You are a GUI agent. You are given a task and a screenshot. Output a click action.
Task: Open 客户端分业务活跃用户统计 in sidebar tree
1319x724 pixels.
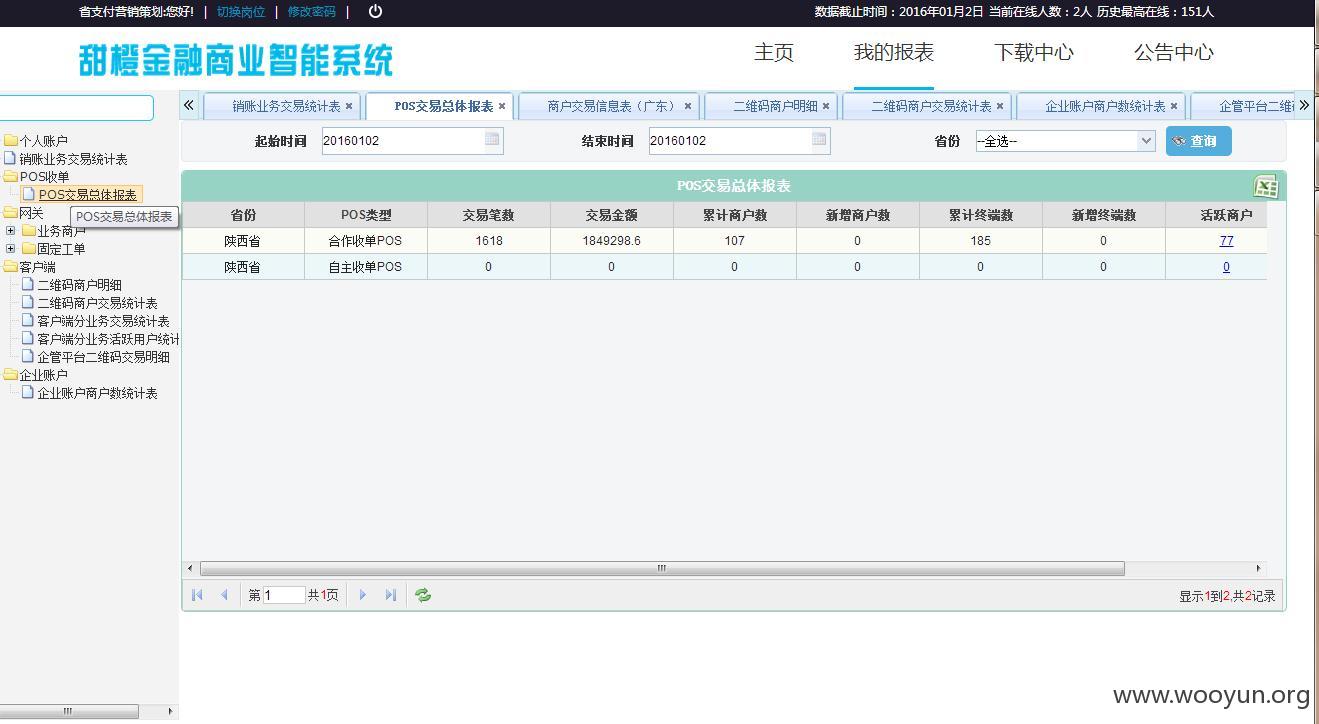(108, 339)
